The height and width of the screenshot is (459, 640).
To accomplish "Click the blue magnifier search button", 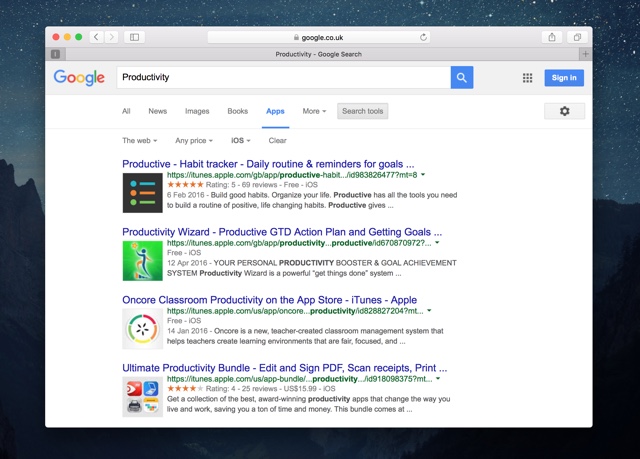I will [462, 78].
